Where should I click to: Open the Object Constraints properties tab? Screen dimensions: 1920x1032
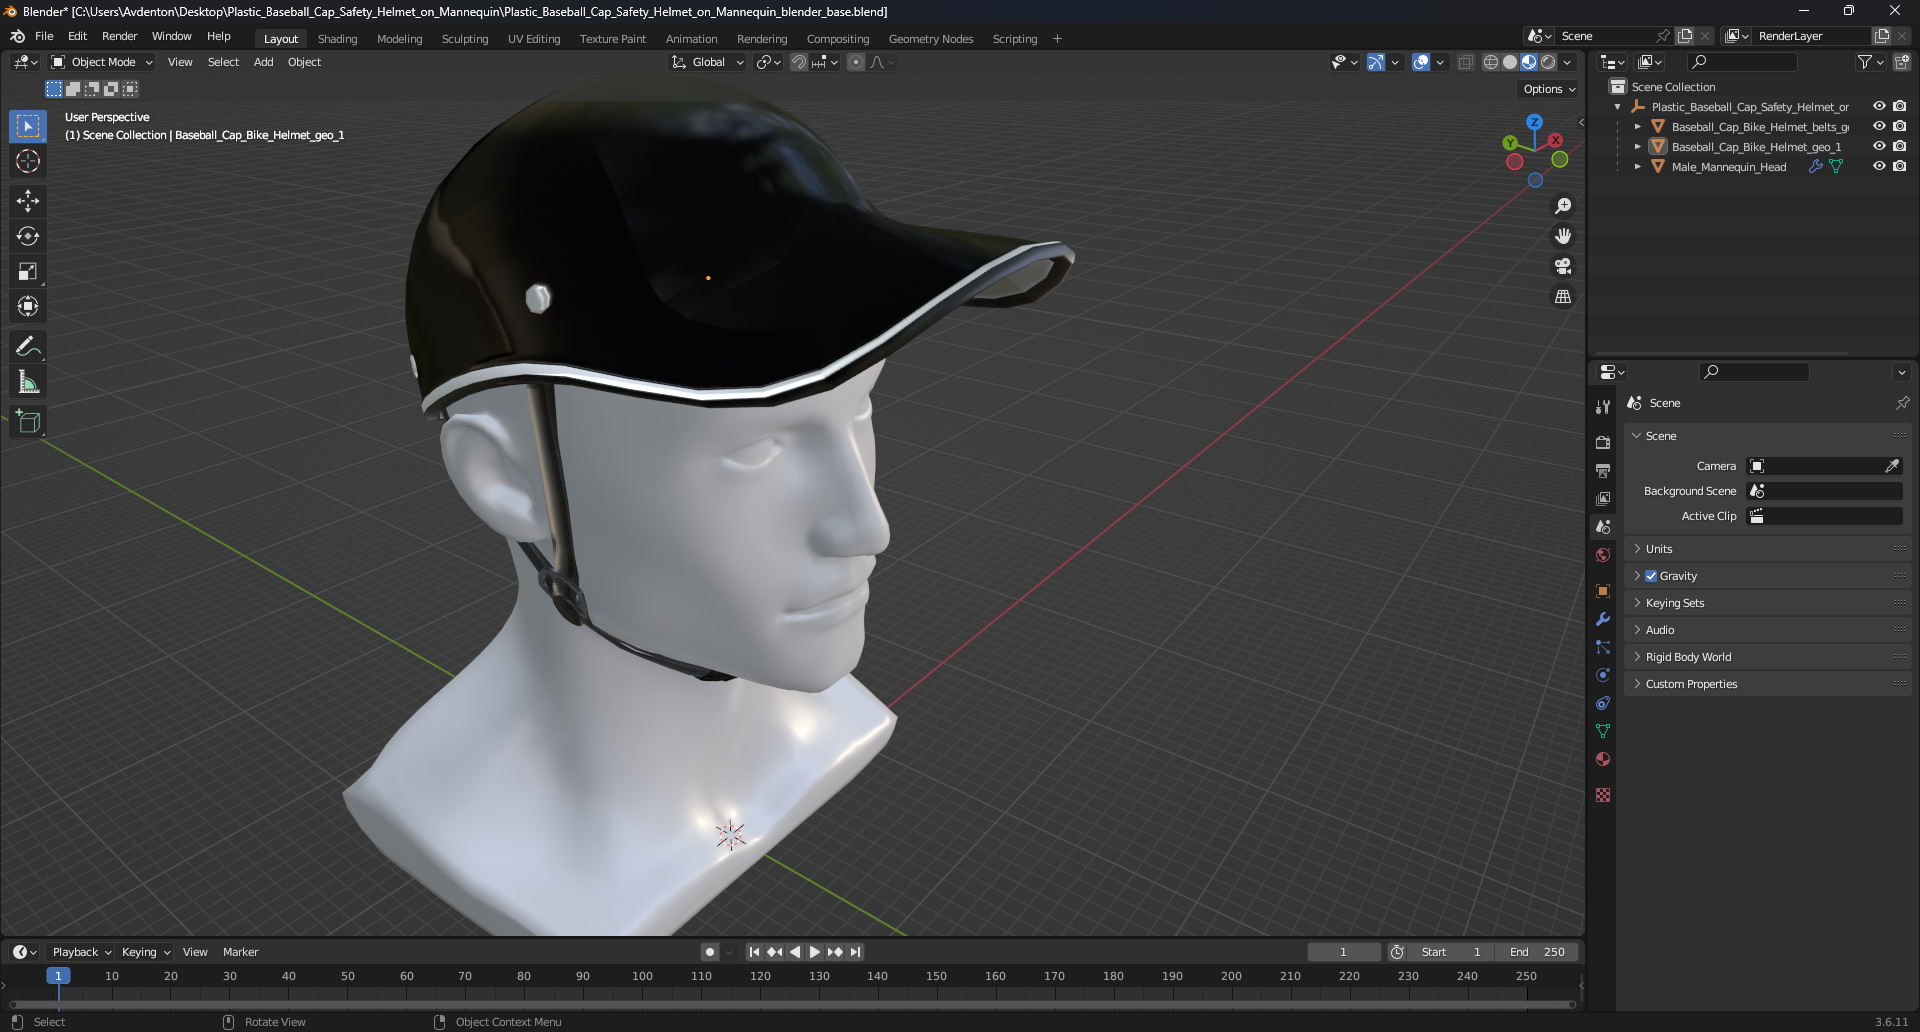pos(1603,703)
